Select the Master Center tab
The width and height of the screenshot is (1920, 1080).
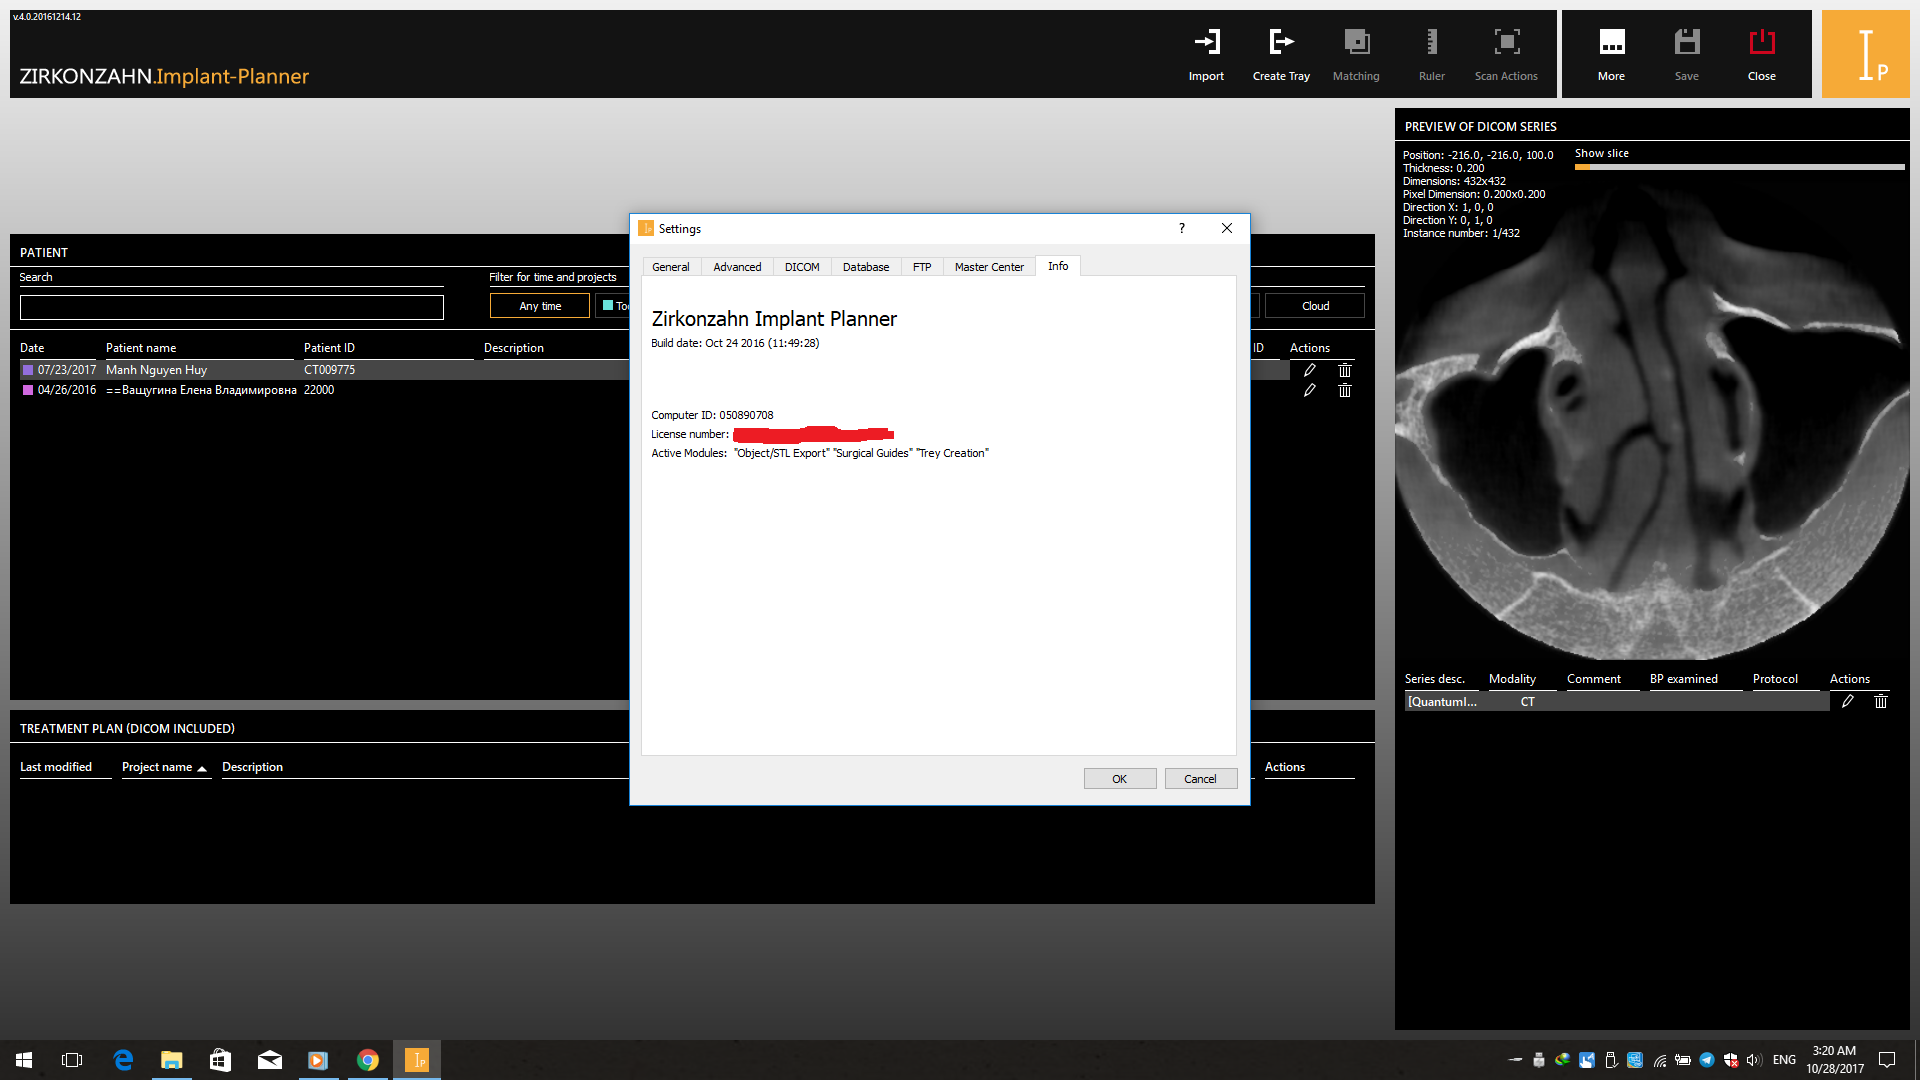pos(989,267)
